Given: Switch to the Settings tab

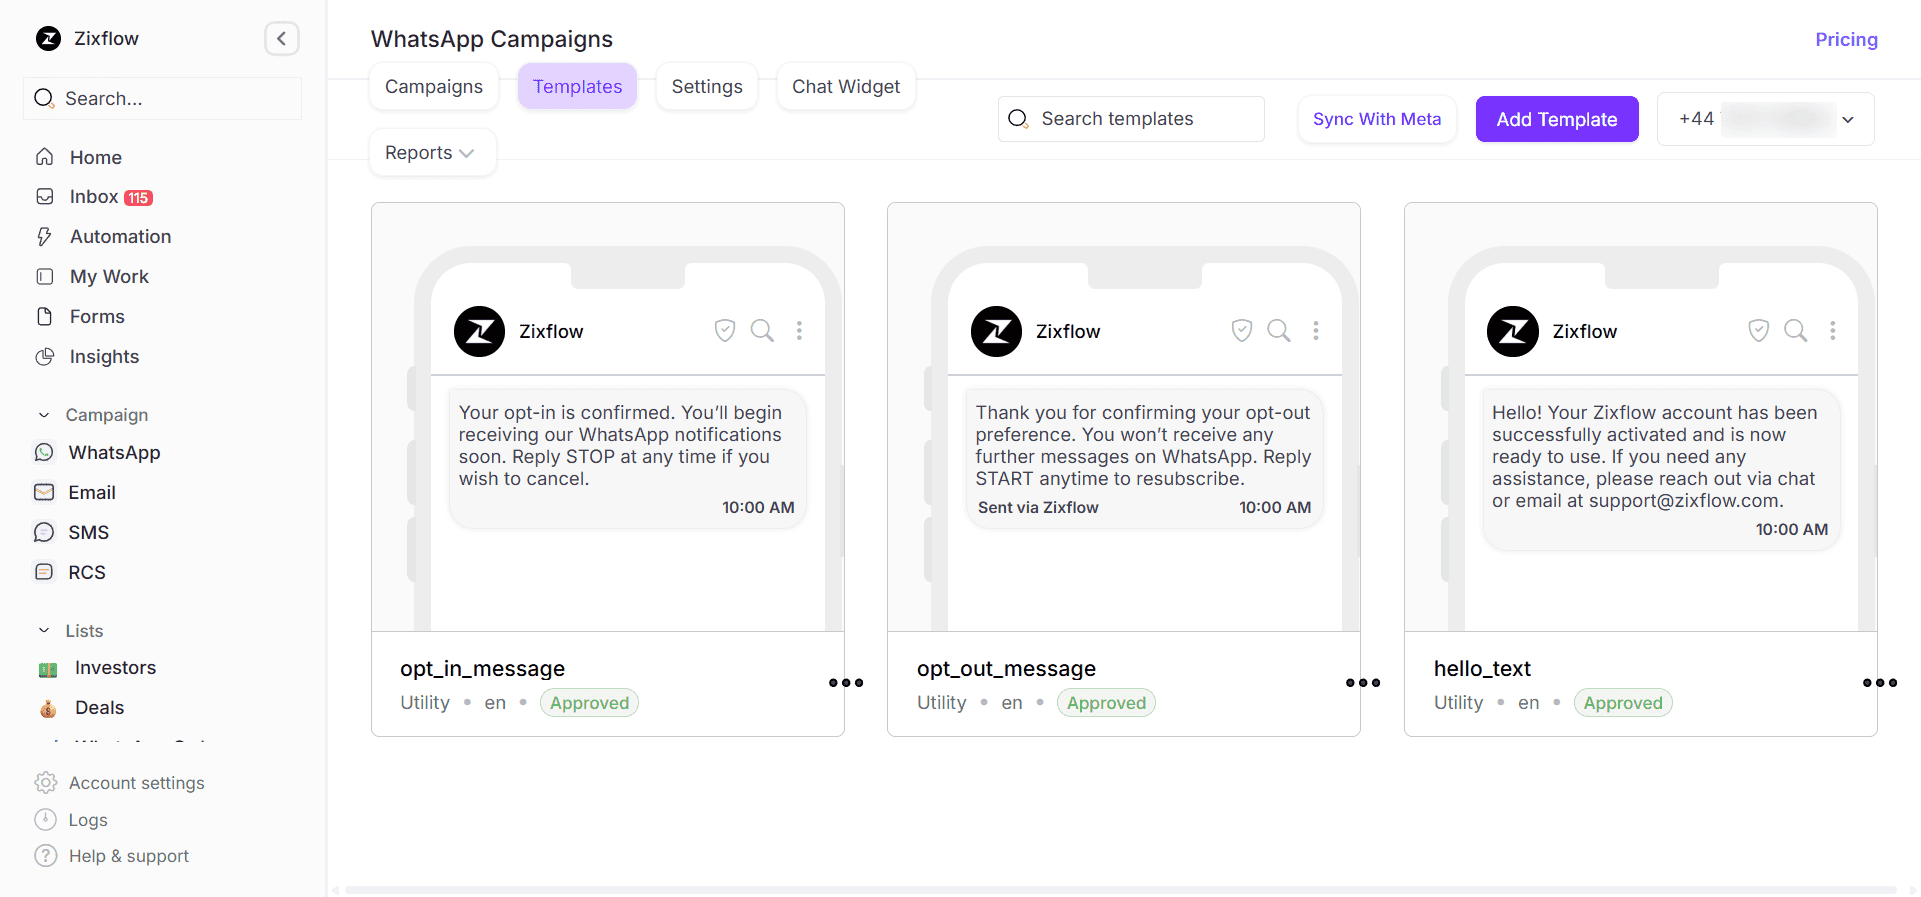Looking at the screenshot, I should pyautogui.click(x=707, y=87).
